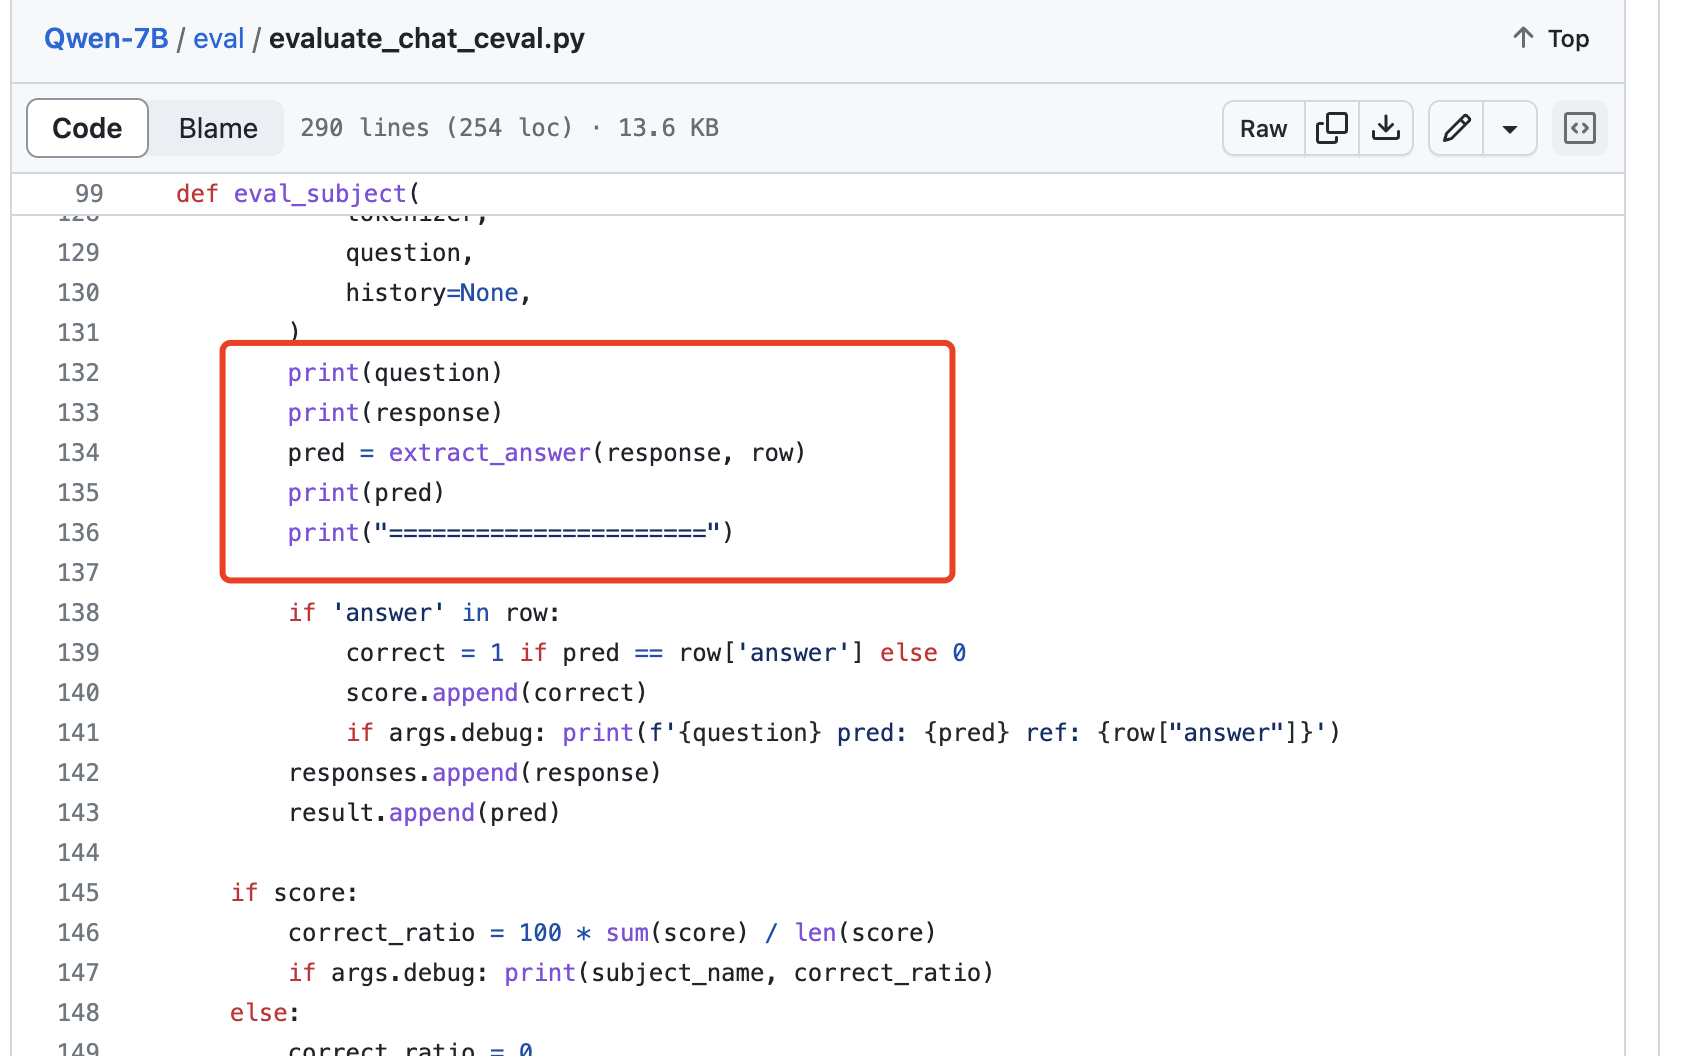Viewport: 1682px width, 1056px height.
Task: Edit this file using the pencil icon
Action: [1456, 128]
